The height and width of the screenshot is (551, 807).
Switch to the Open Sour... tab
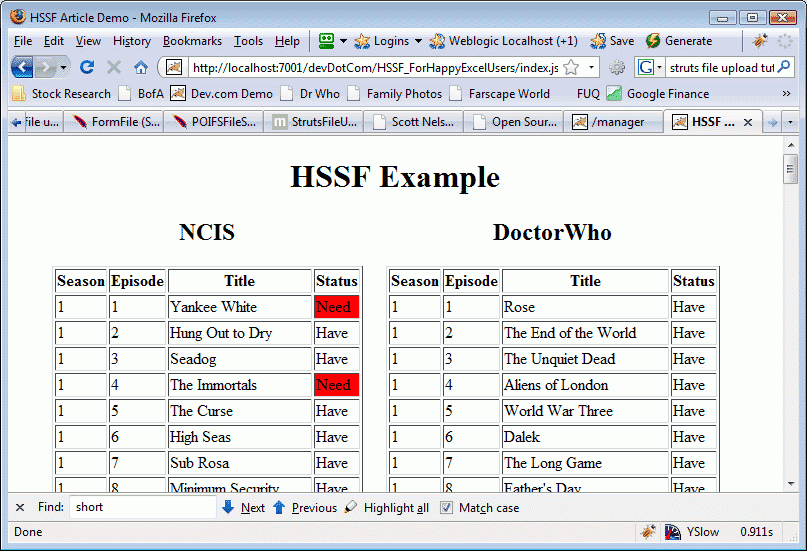click(514, 122)
